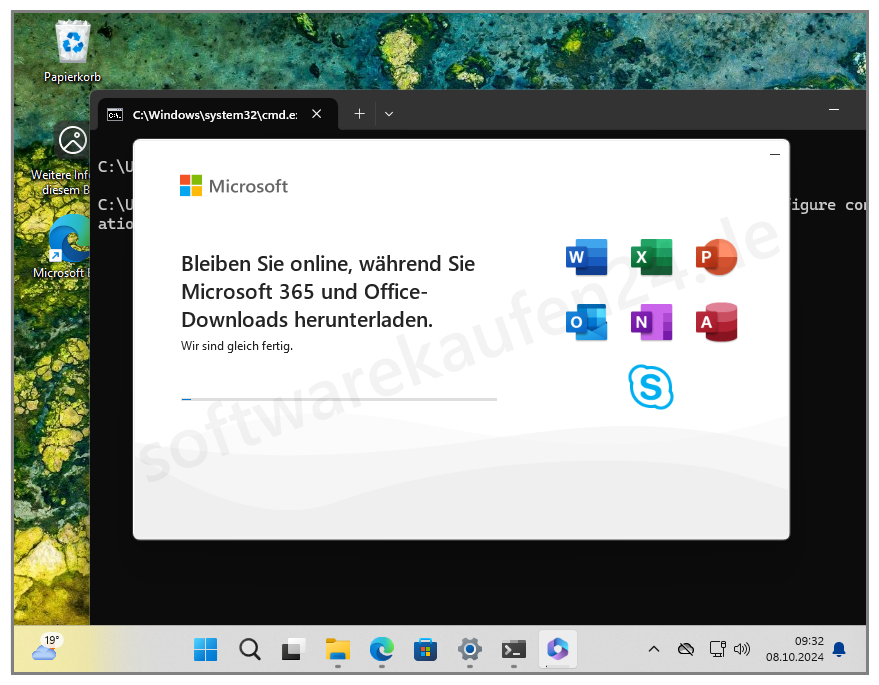Click the PowerPoint icon in the installer
The image size is (879, 685).
[x=716, y=257]
